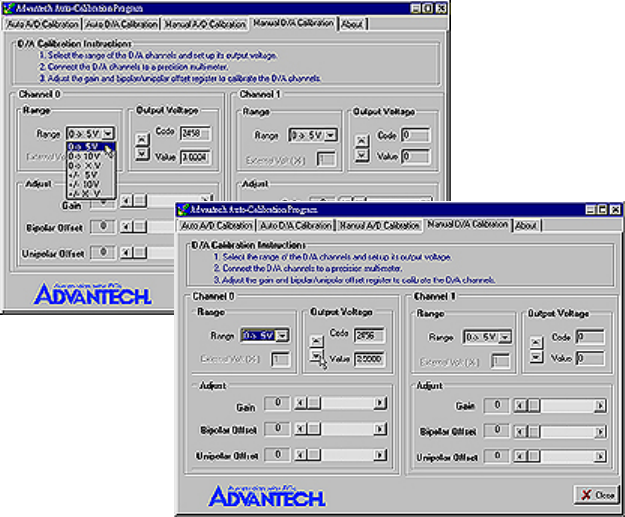This screenshot has width=625, height=517.
Task: Click right arrow of Channel 0 Gain scrollbar, front window
Action: click(x=380, y=404)
